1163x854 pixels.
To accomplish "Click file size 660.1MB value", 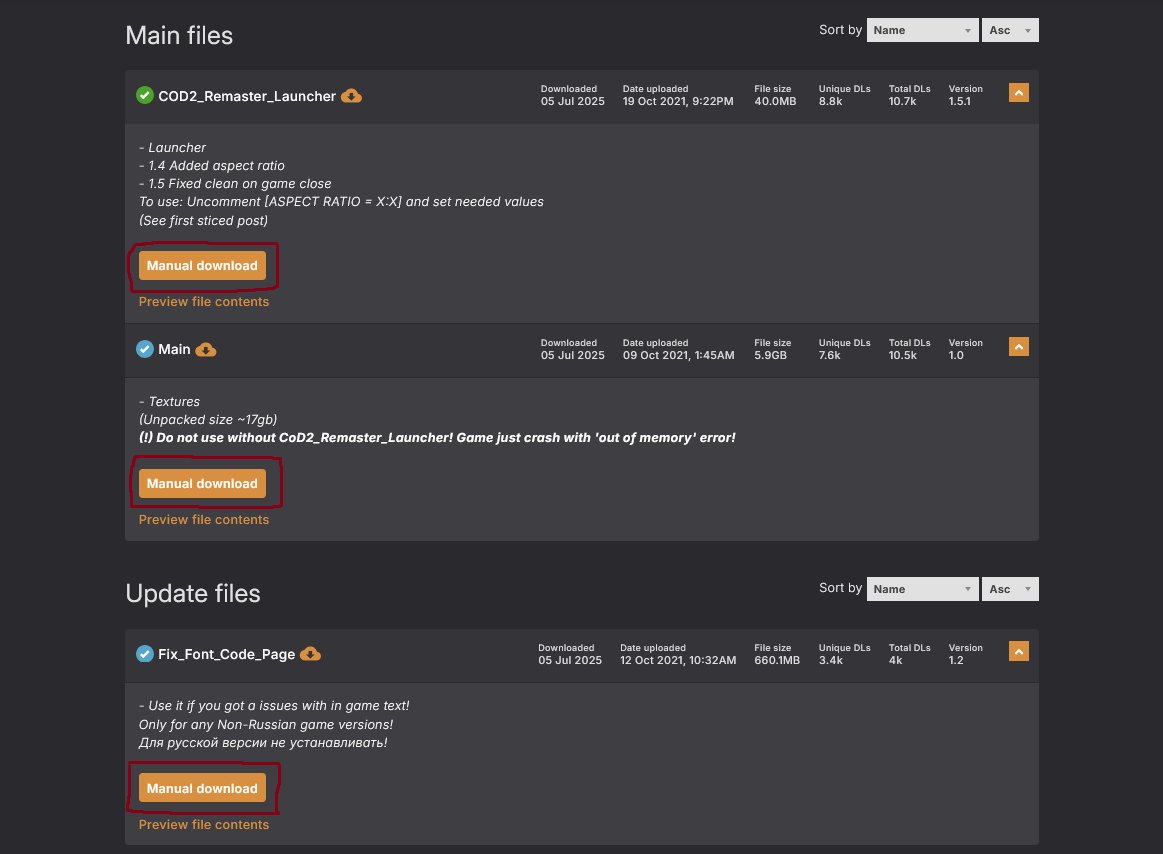I will [777, 660].
